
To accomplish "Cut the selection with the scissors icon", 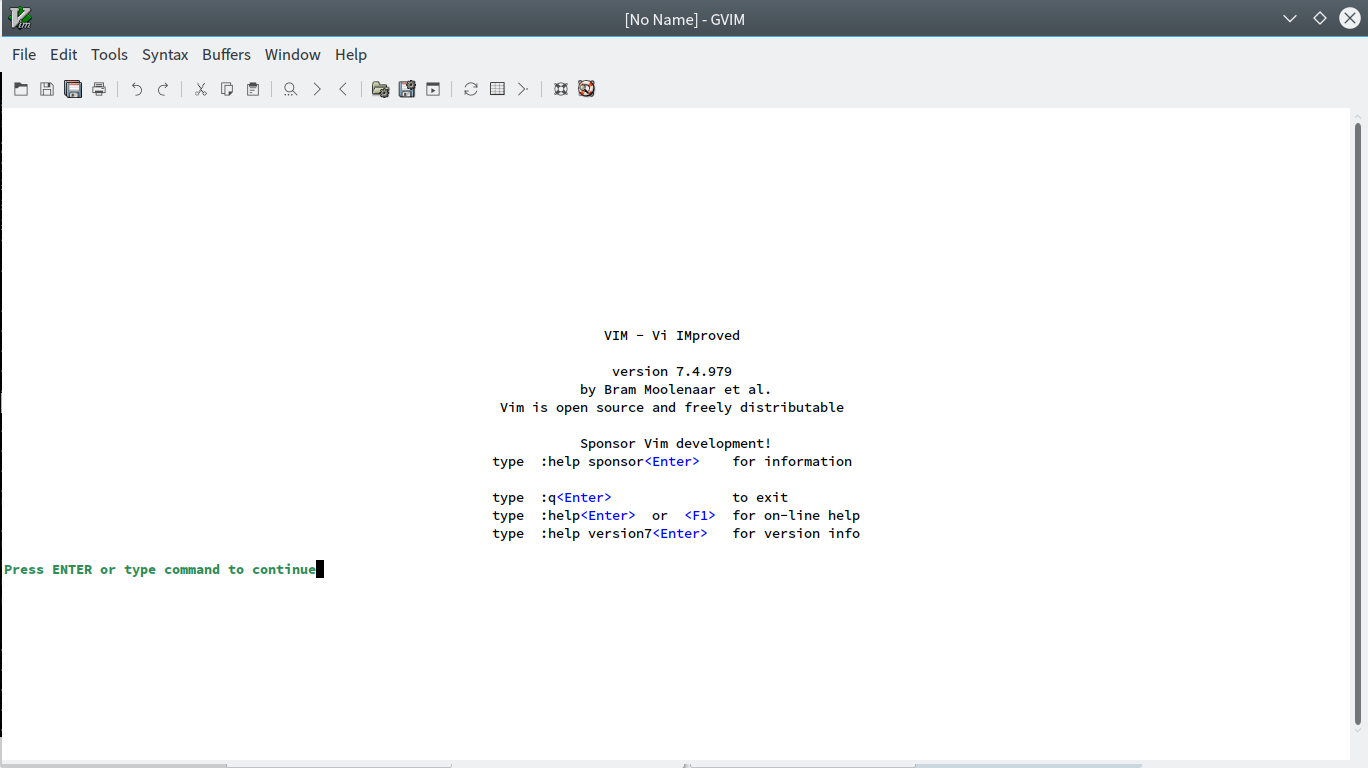I will 201,89.
